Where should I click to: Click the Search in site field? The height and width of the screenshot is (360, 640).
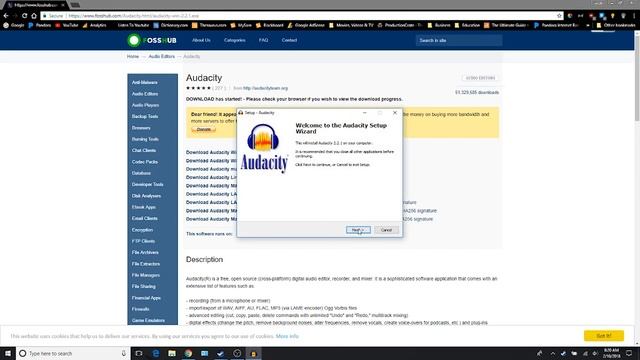459,40
